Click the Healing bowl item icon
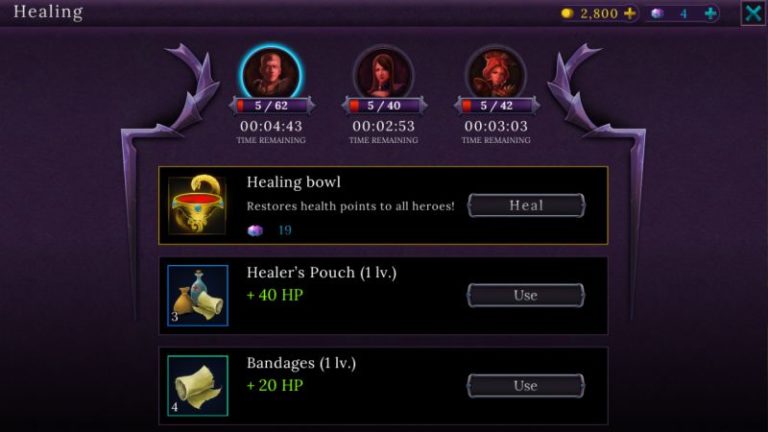This screenshot has height=432, width=768. coord(197,205)
